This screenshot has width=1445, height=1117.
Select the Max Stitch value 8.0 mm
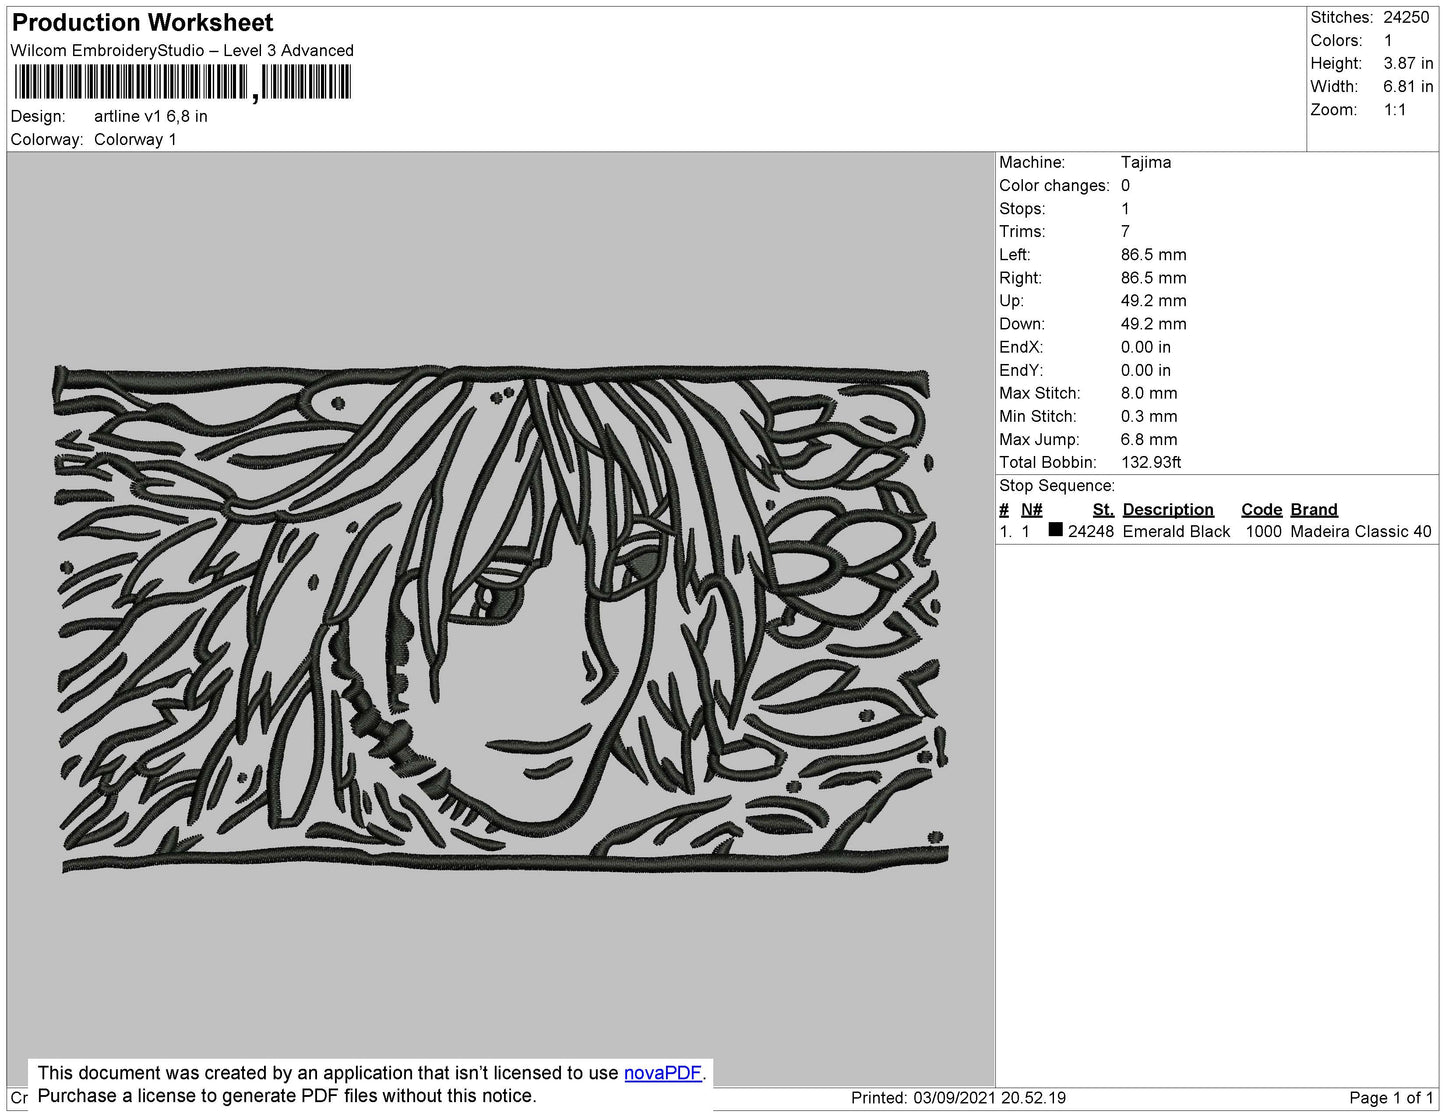(x=1149, y=393)
